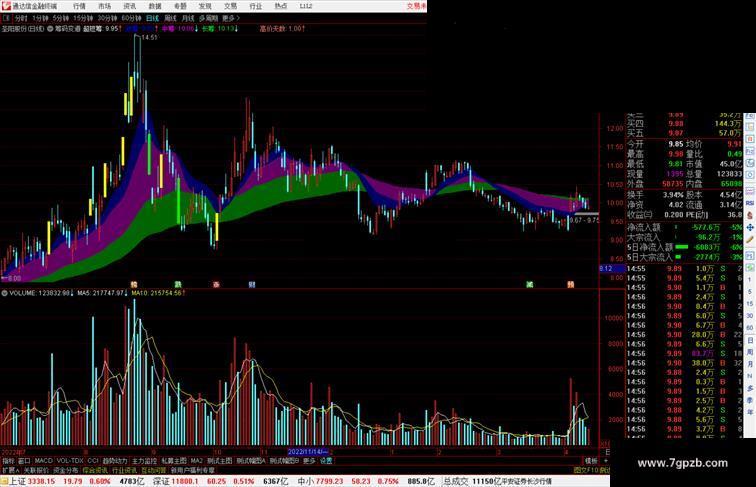Select the 月线 monthly period
The image size is (756, 487).
(188, 18)
